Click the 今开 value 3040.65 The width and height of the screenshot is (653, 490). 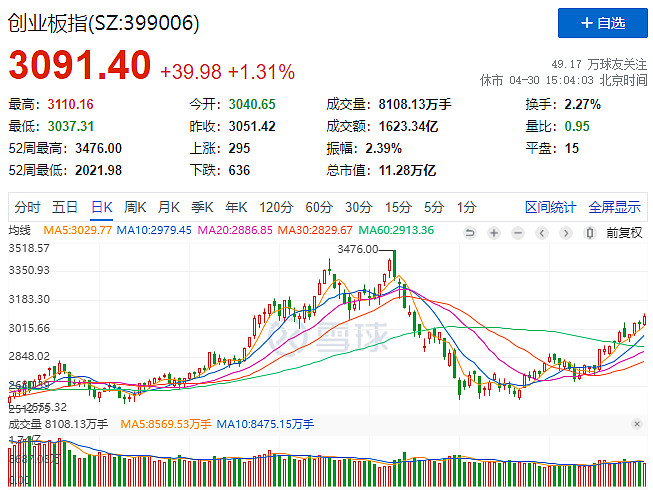[x=252, y=104]
